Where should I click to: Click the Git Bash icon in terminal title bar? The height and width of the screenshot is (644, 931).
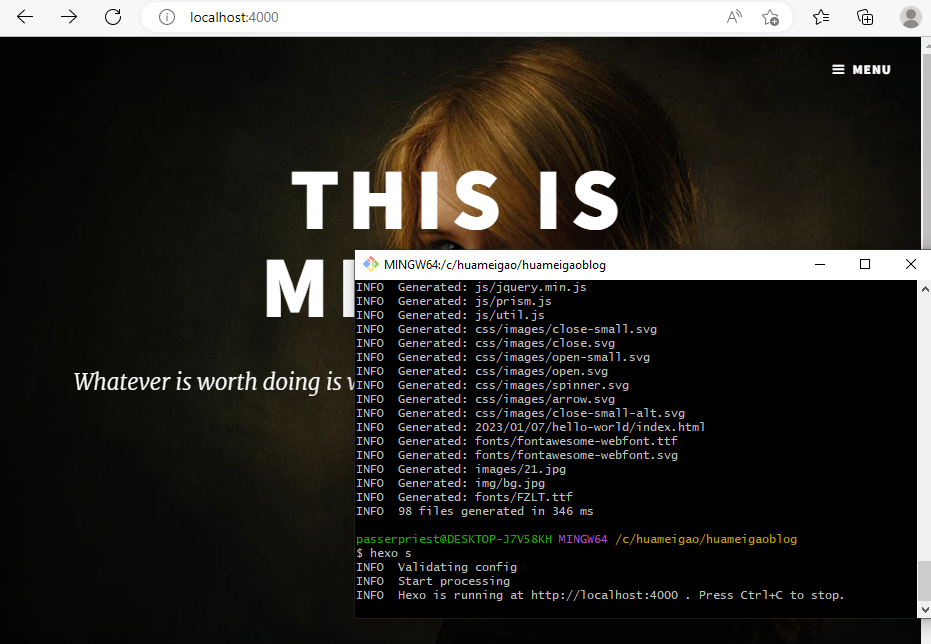click(370, 265)
